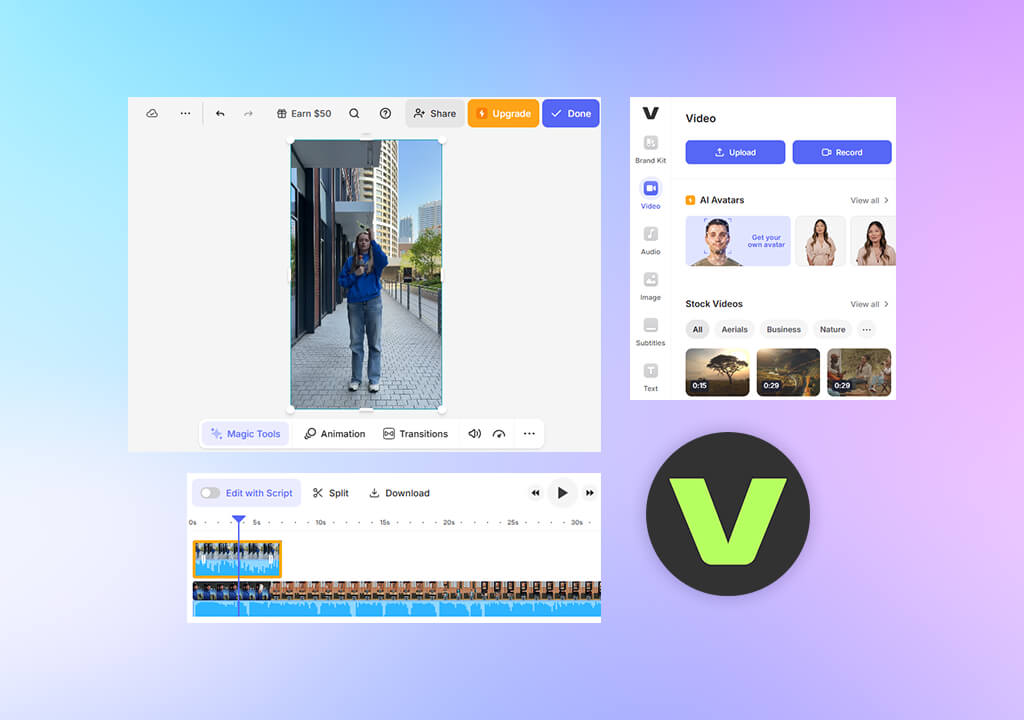Click the Upload button
This screenshot has height=720, width=1024.
735,152
